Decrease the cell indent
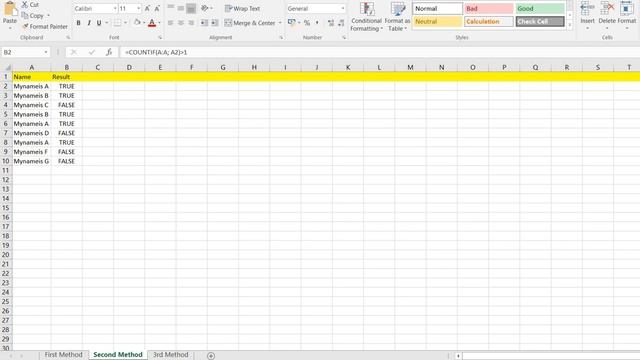 click(x=204, y=23)
